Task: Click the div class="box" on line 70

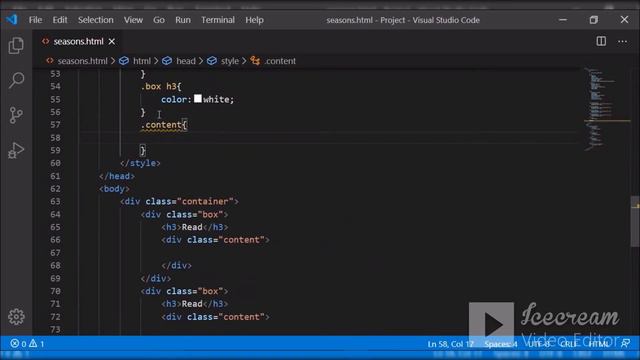Action: coord(184,291)
